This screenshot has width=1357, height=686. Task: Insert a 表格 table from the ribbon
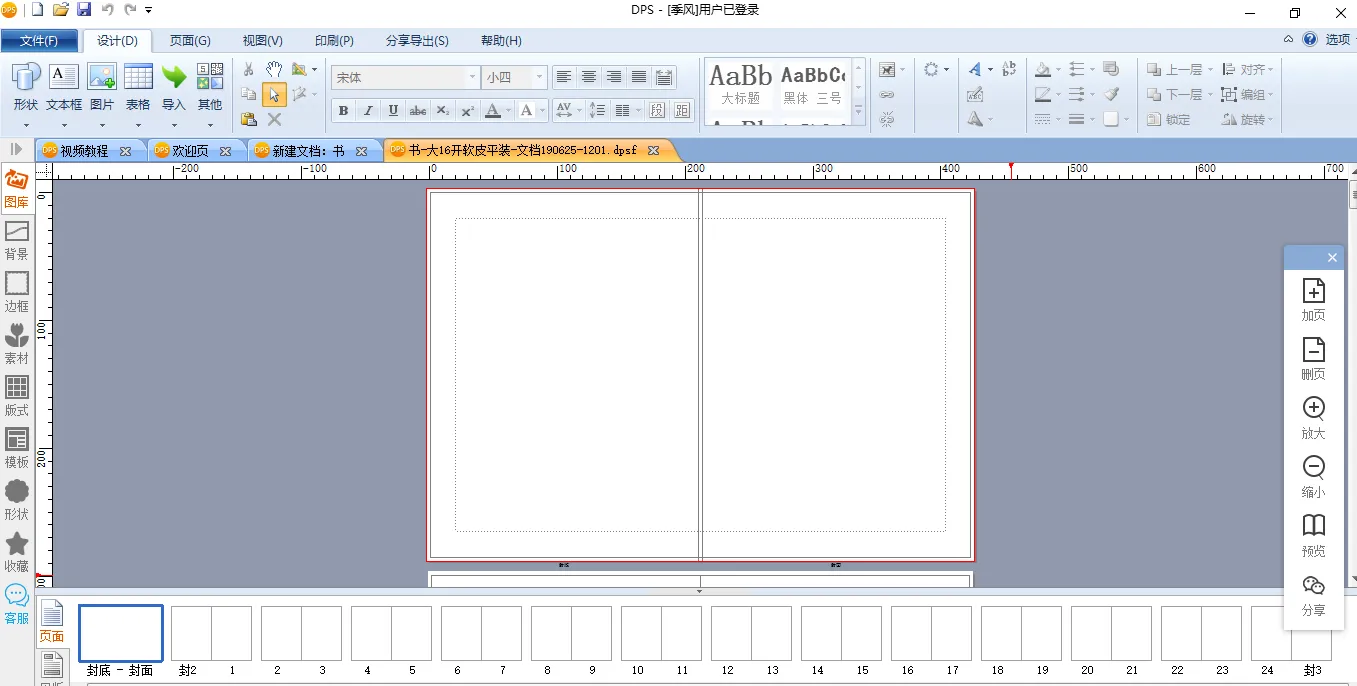pyautogui.click(x=138, y=86)
